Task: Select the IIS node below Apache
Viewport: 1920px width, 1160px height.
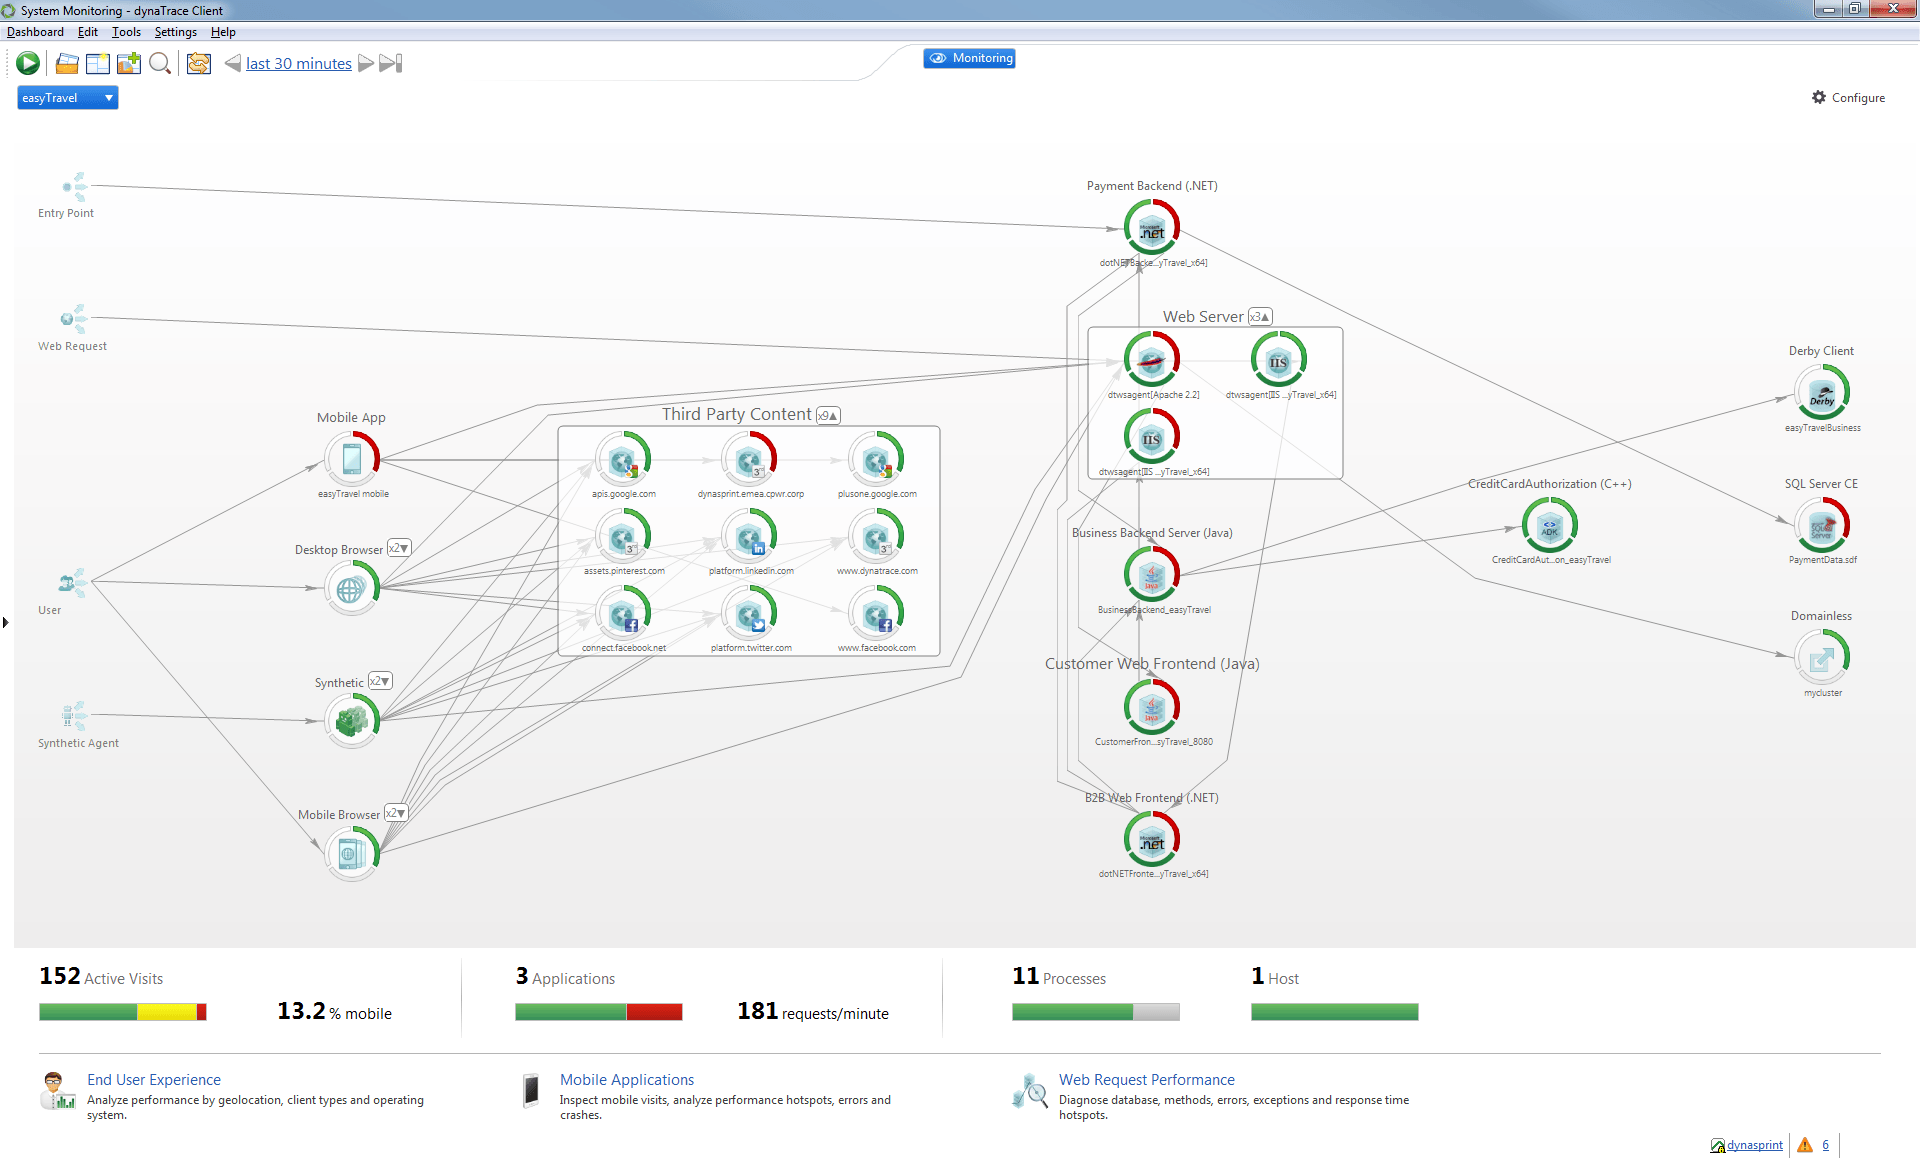Action: [x=1152, y=437]
